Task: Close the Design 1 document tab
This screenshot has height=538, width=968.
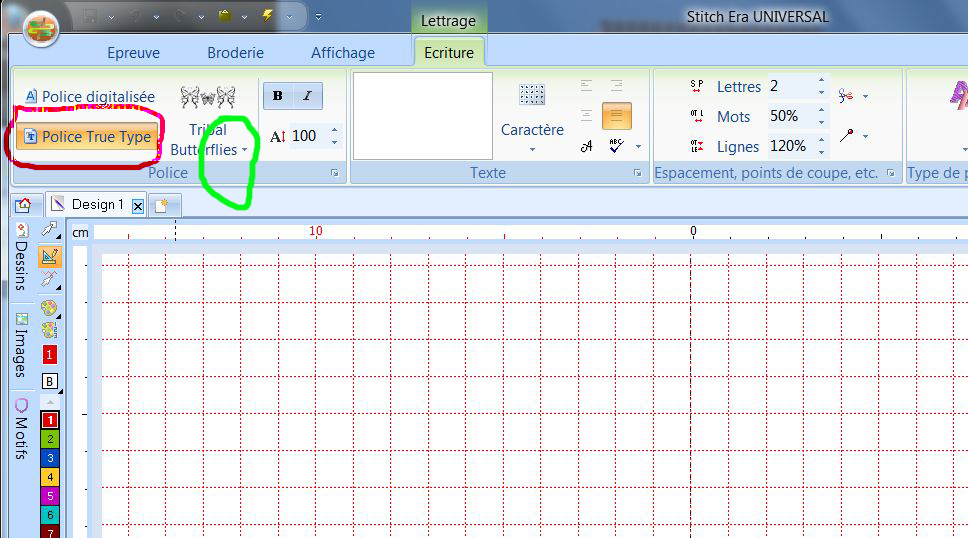Action: point(138,206)
